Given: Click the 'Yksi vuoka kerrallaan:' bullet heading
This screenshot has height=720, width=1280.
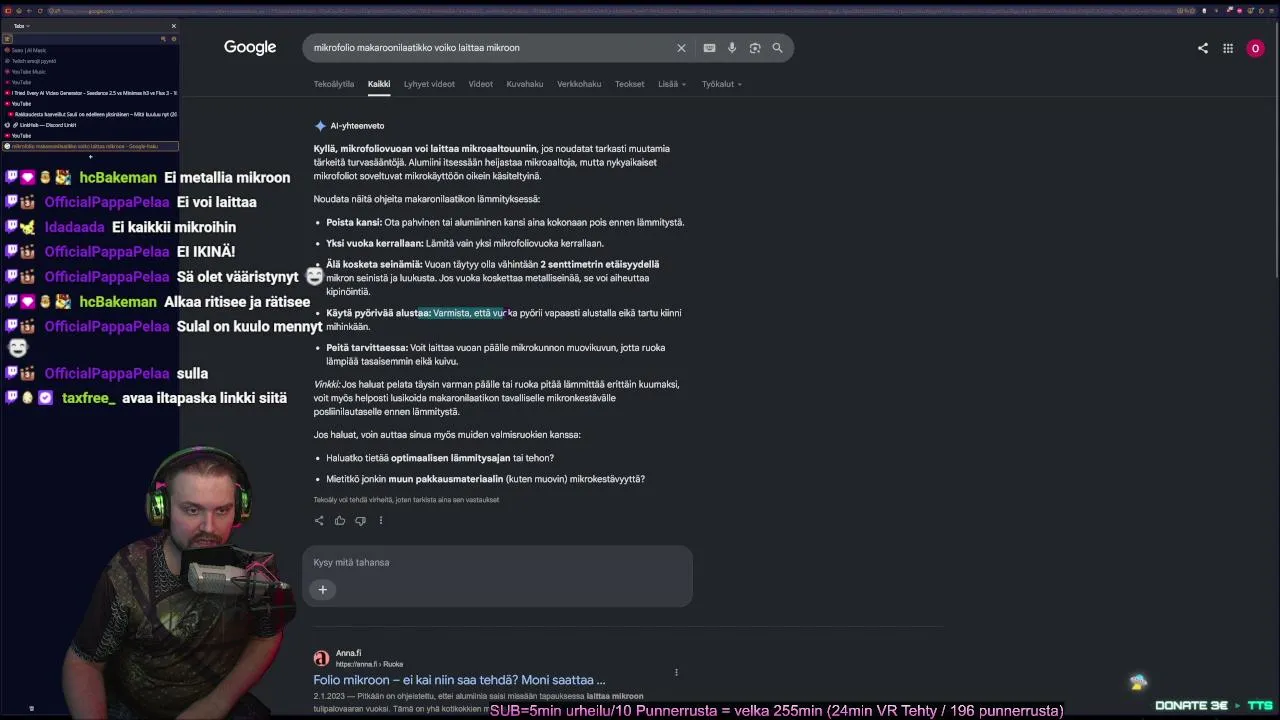Looking at the screenshot, I should click(x=375, y=243).
